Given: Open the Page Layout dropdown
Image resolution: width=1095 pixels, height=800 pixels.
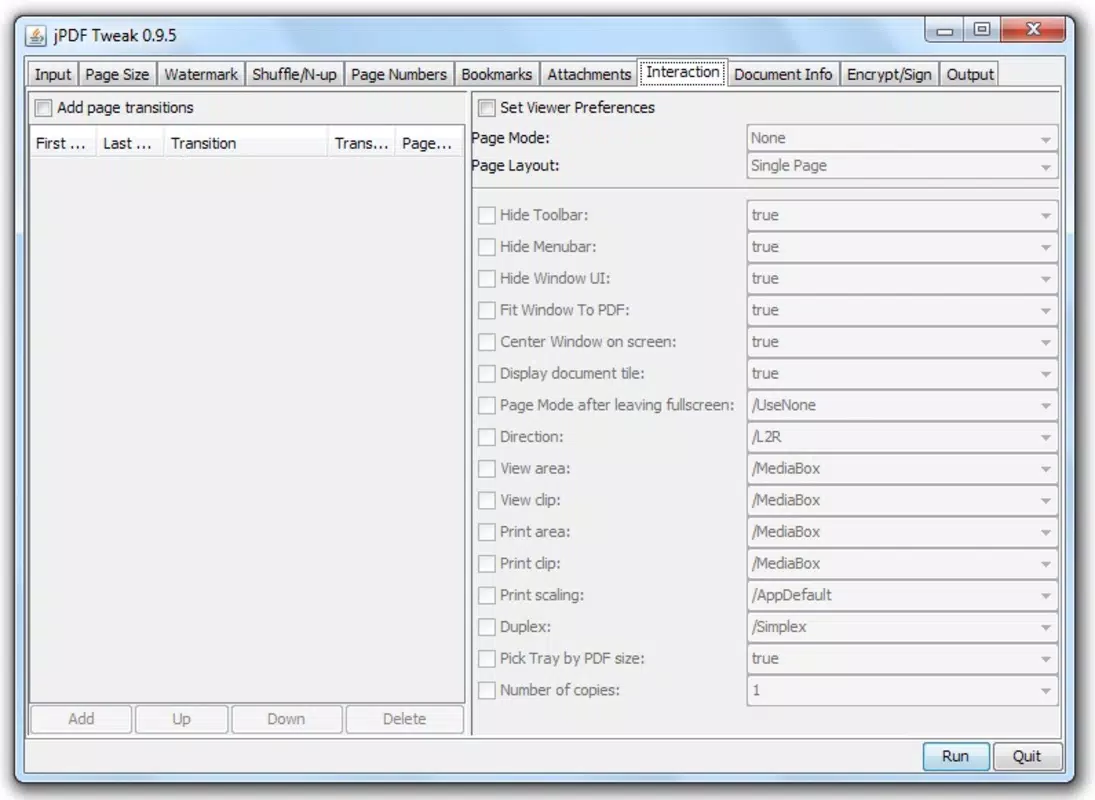Looking at the screenshot, I should (902, 166).
